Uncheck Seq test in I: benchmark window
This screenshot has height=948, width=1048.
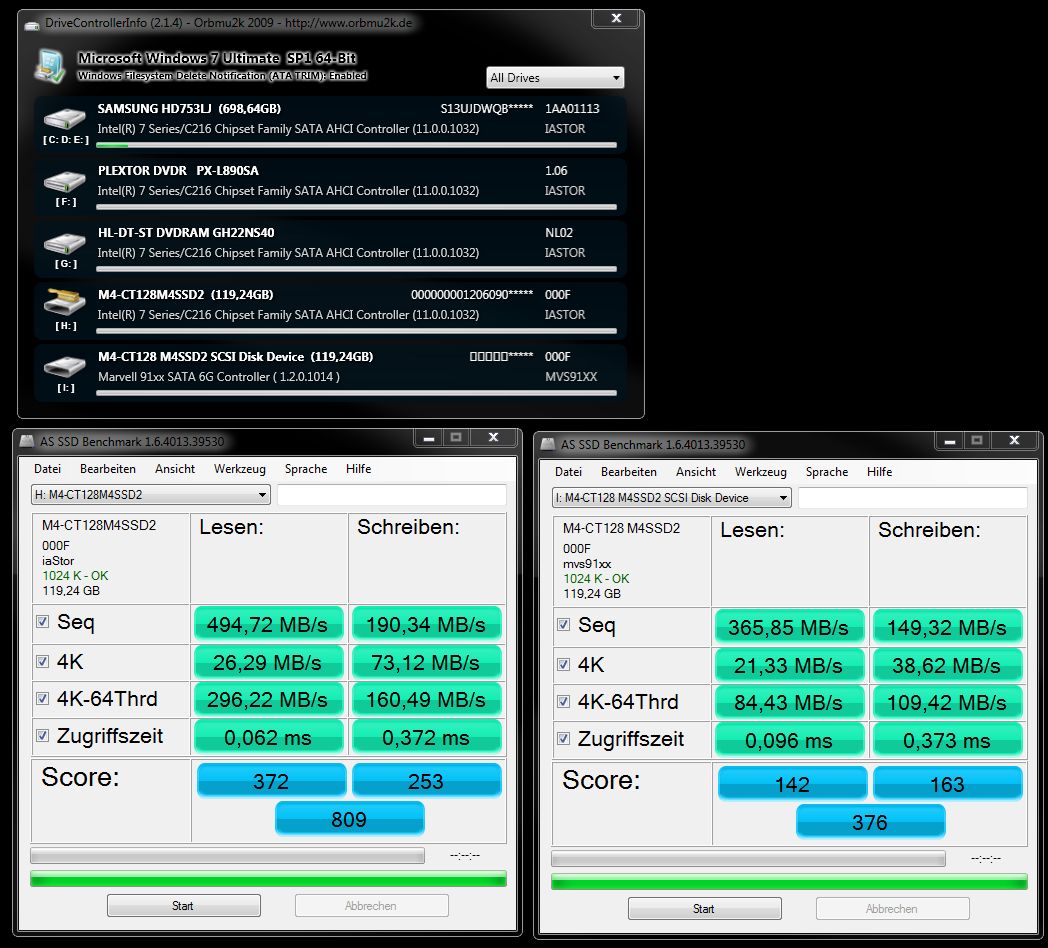pos(563,624)
